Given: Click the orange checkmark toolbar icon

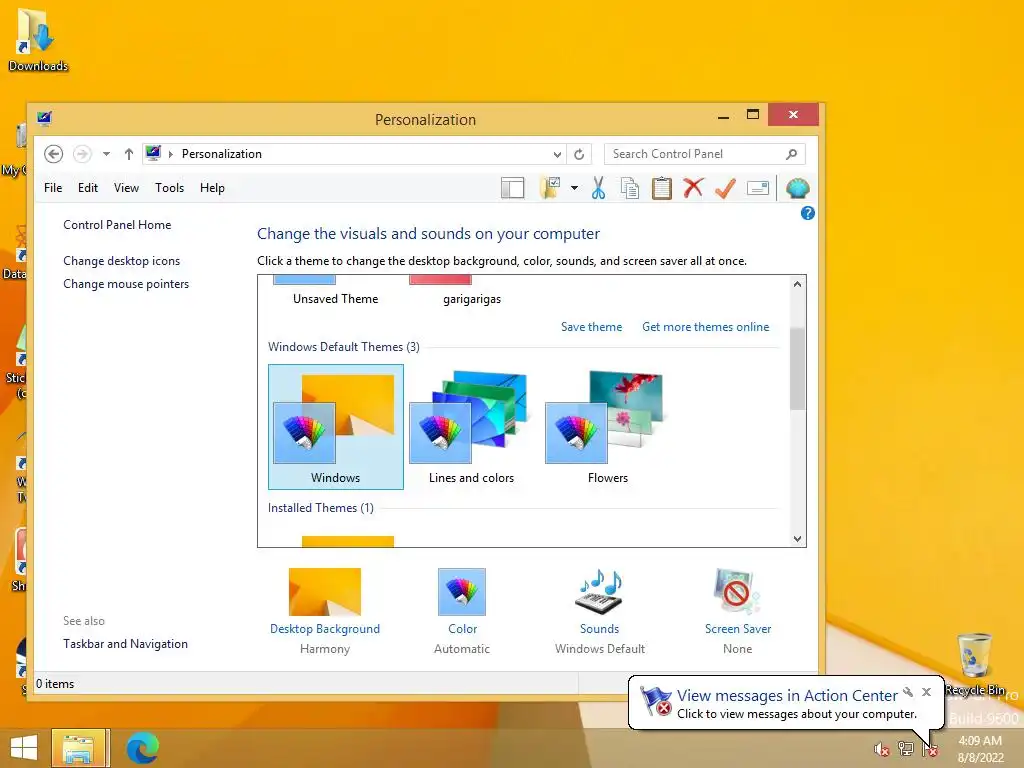Looking at the screenshot, I should pyautogui.click(x=725, y=188).
